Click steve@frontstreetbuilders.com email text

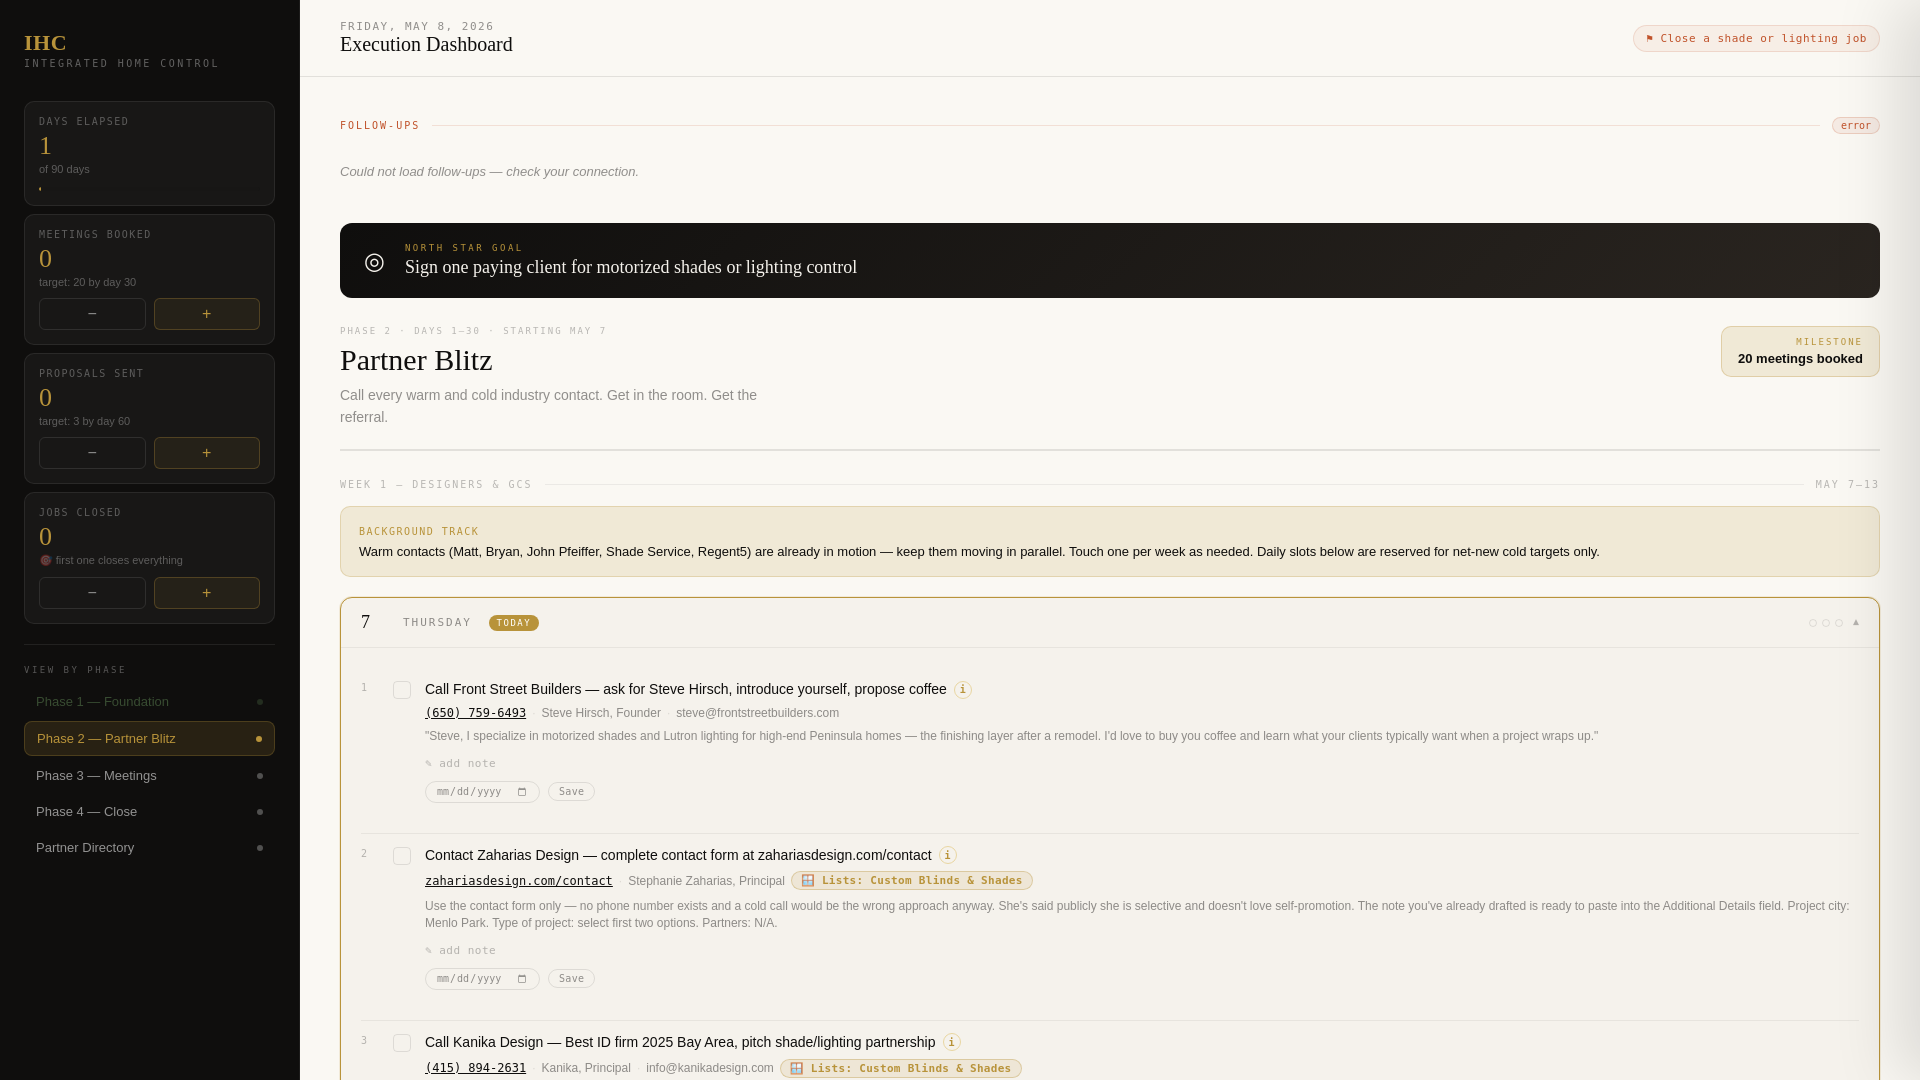[x=757, y=713]
